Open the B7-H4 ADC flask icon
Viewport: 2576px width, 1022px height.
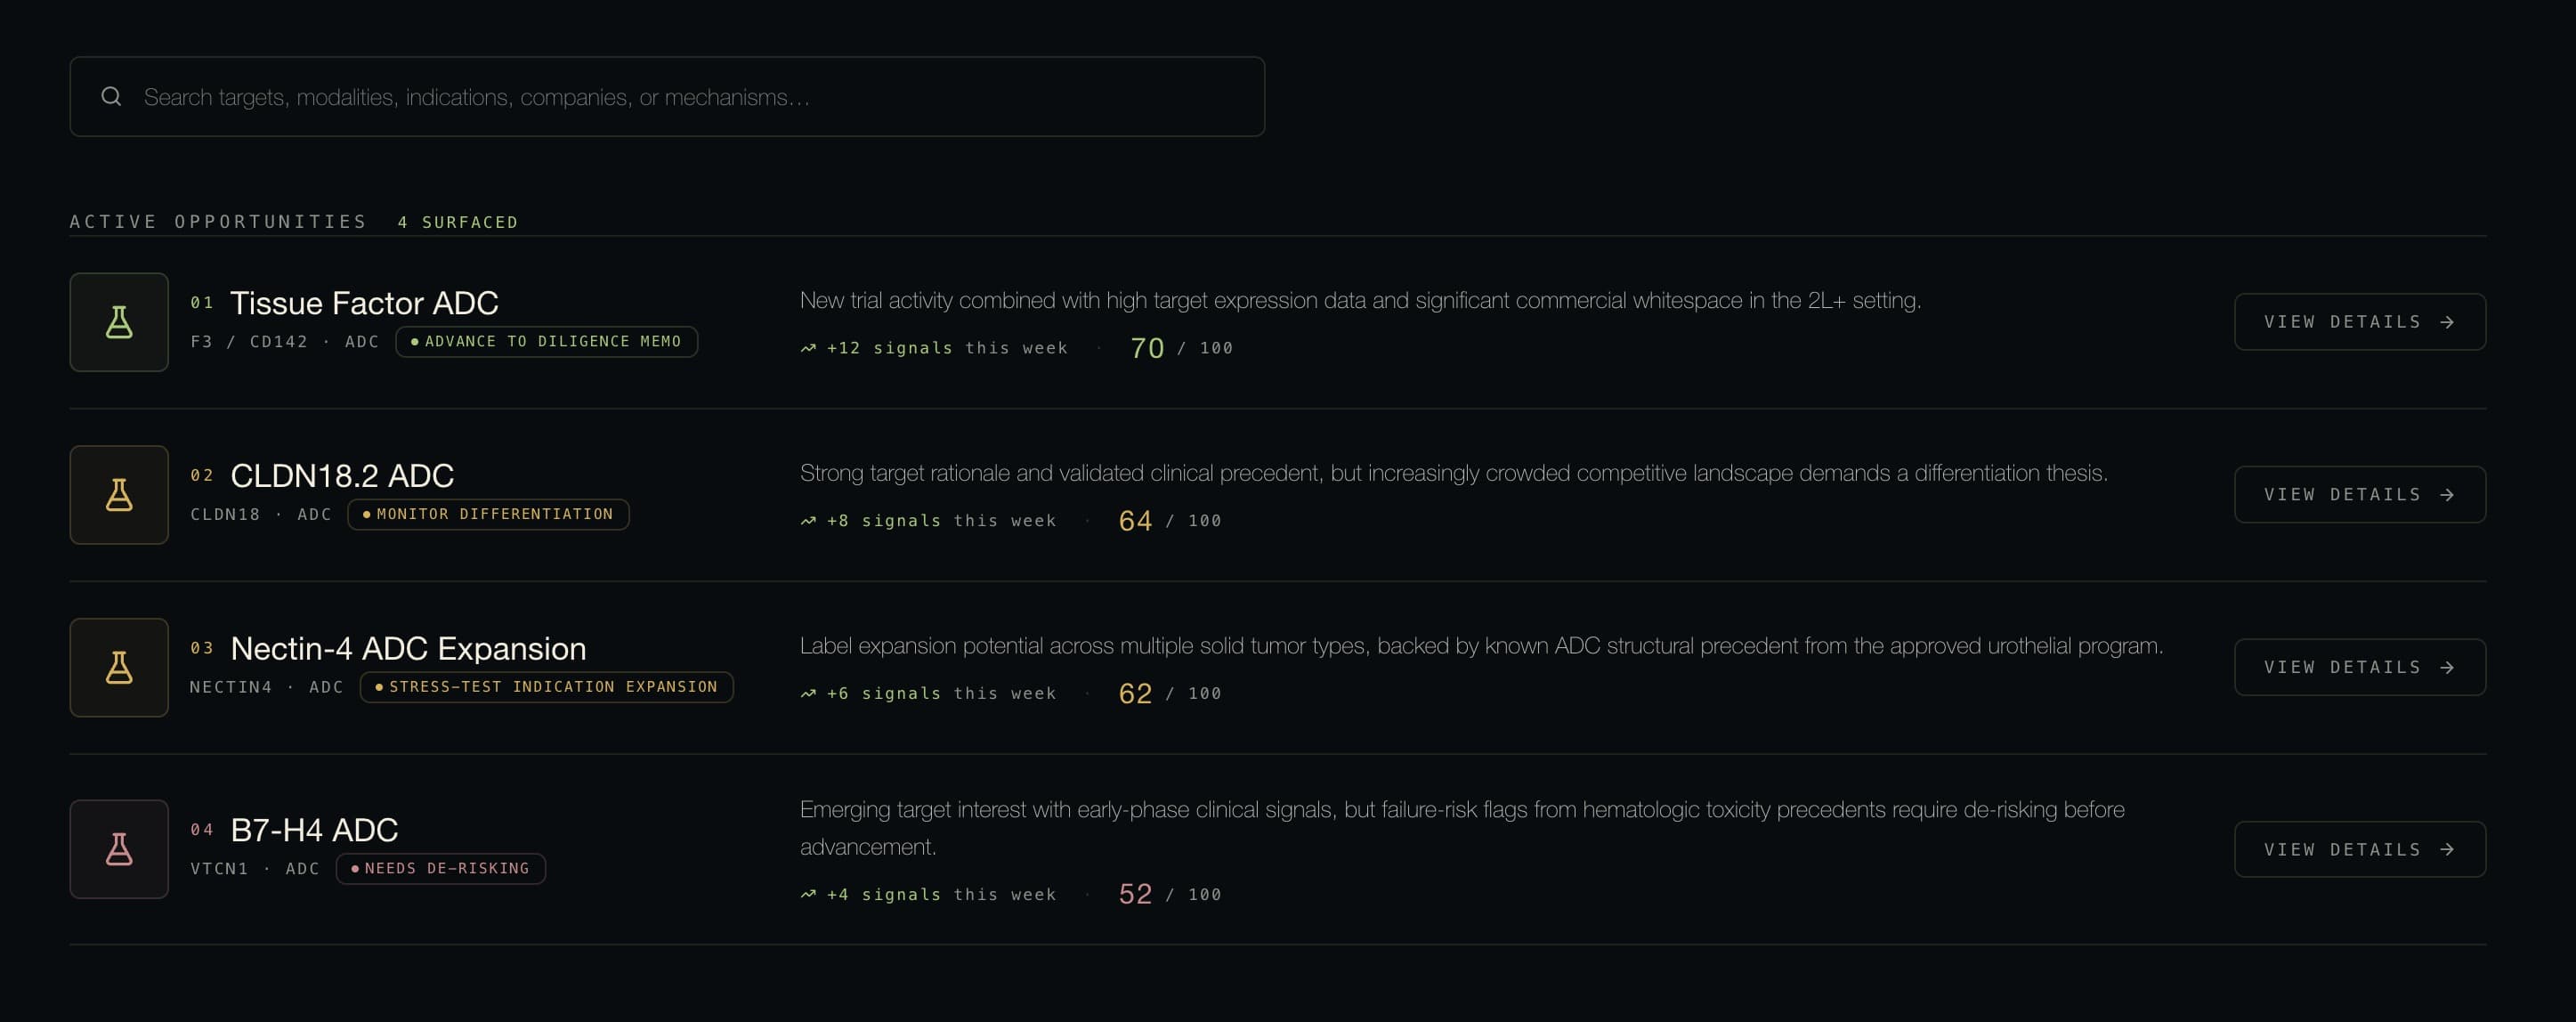tap(119, 849)
